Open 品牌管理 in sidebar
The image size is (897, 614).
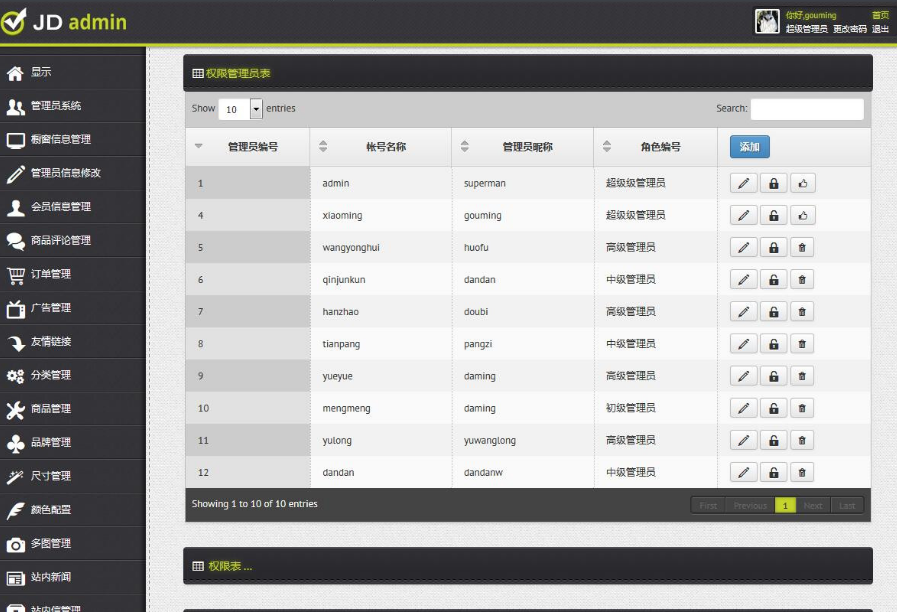tap(73, 442)
